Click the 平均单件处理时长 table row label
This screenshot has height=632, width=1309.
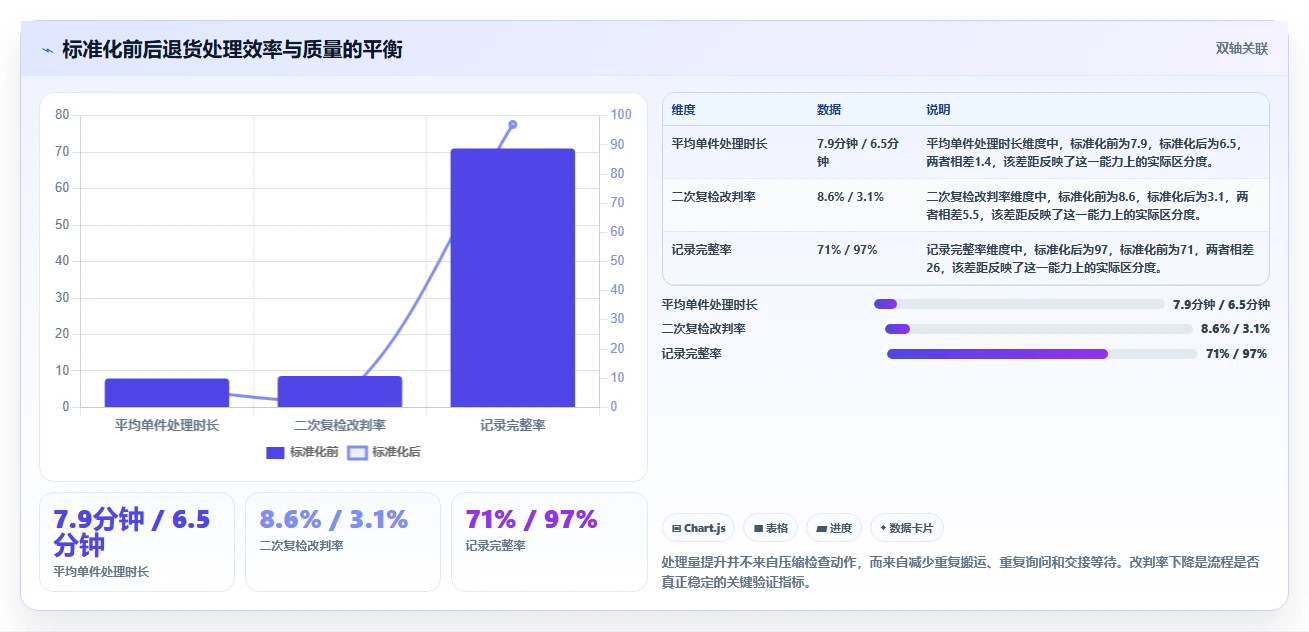point(719,144)
